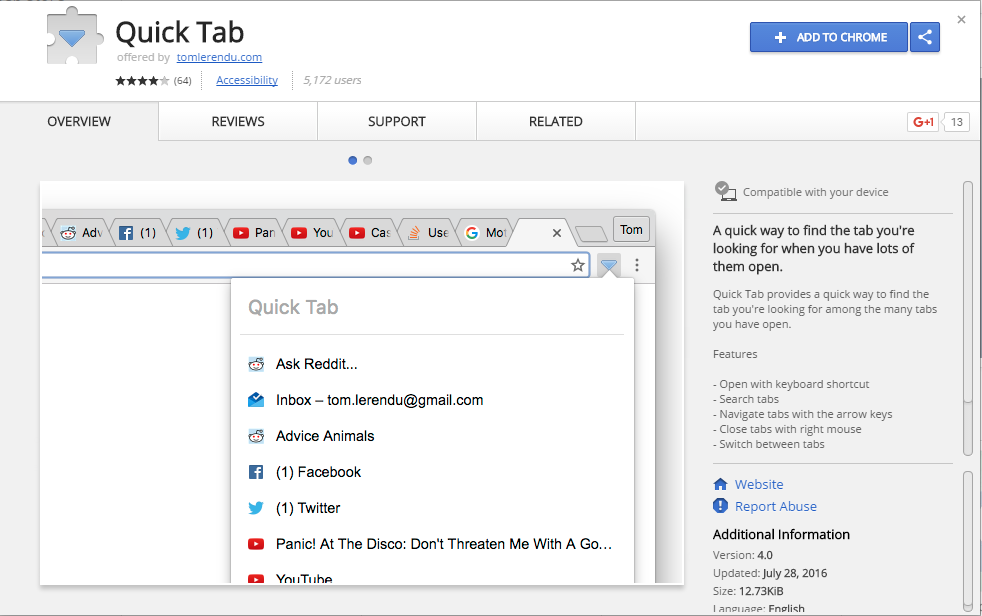This screenshot has width=982, height=616.
Task: Click the Google 'Mot' tab in screenshot
Action: click(x=487, y=233)
